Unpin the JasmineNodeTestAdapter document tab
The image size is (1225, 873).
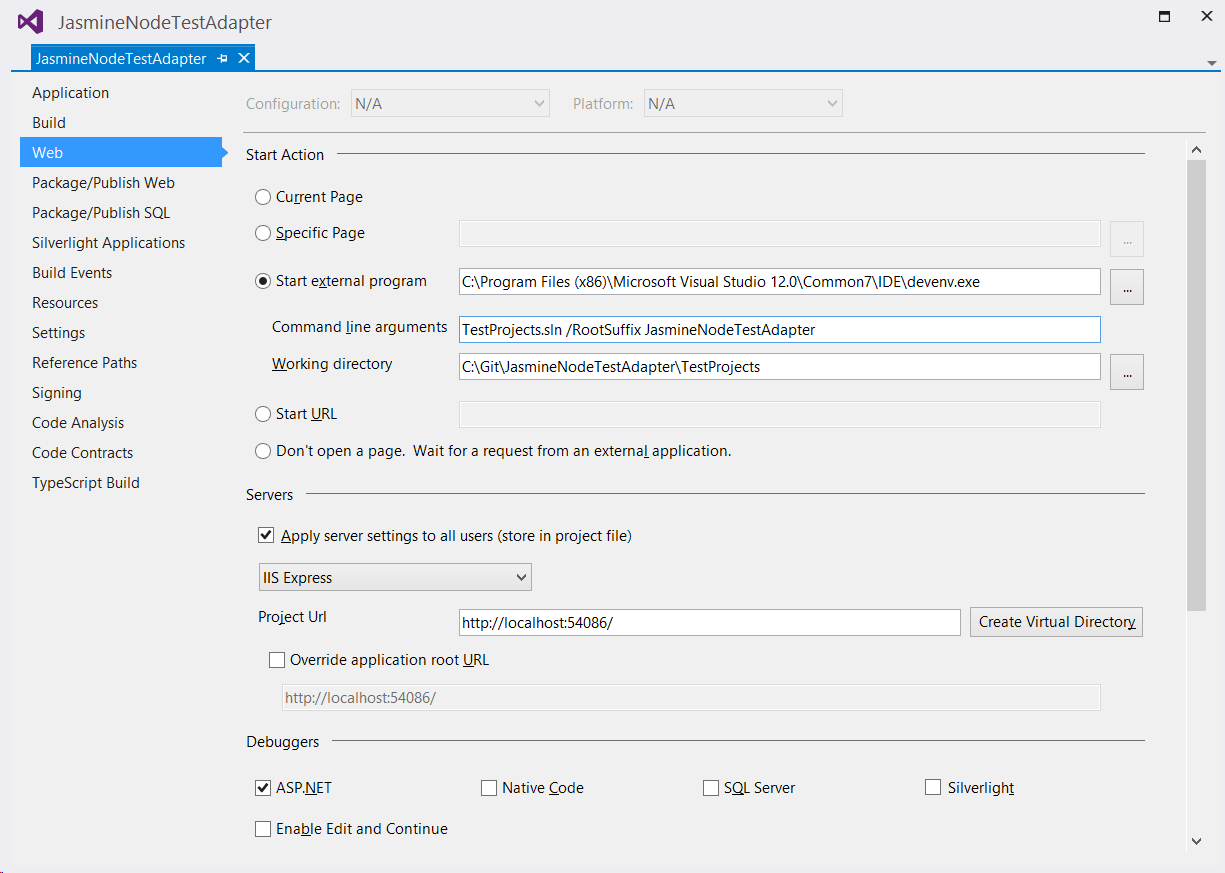(221, 58)
